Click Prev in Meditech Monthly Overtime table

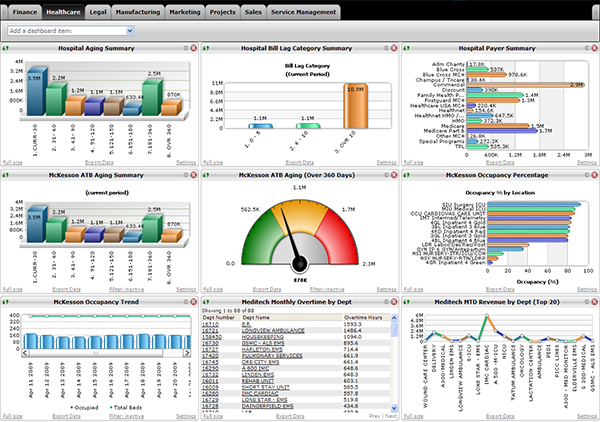pos(375,416)
